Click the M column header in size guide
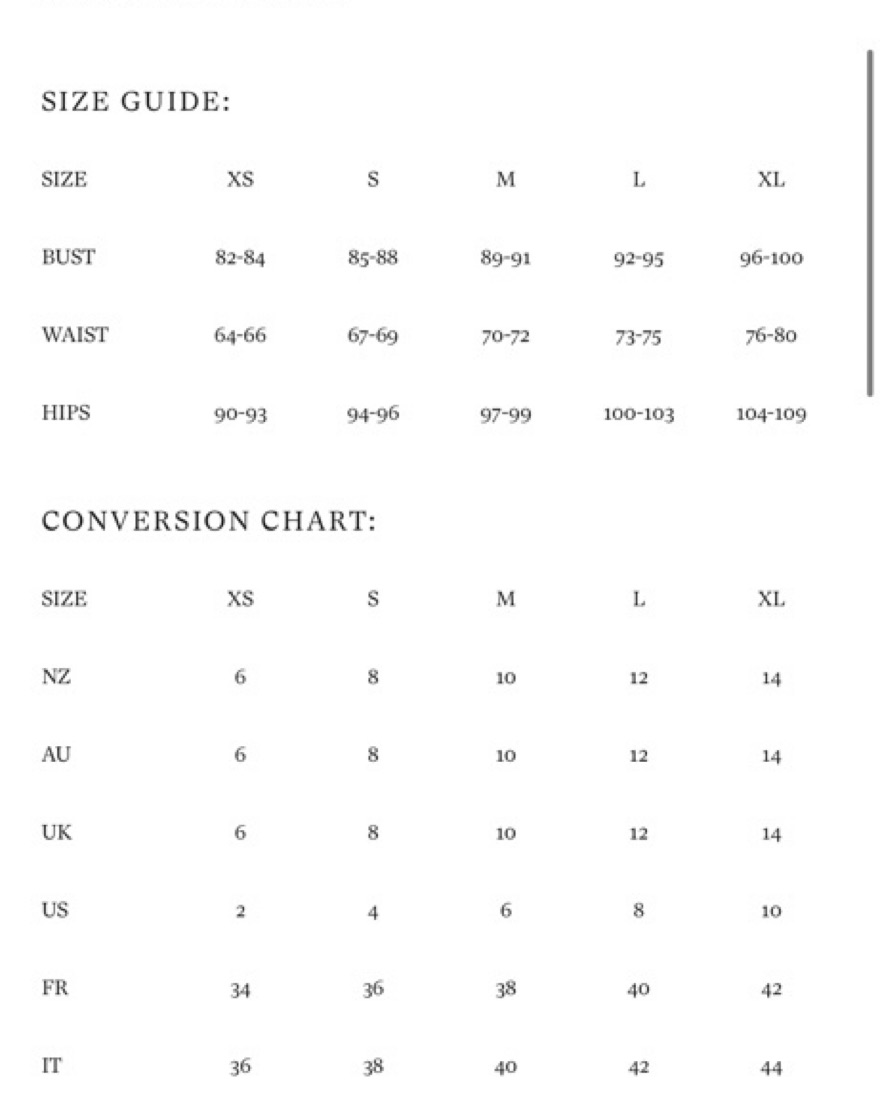The width and height of the screenshot is (880, 1099). point(505,180)
